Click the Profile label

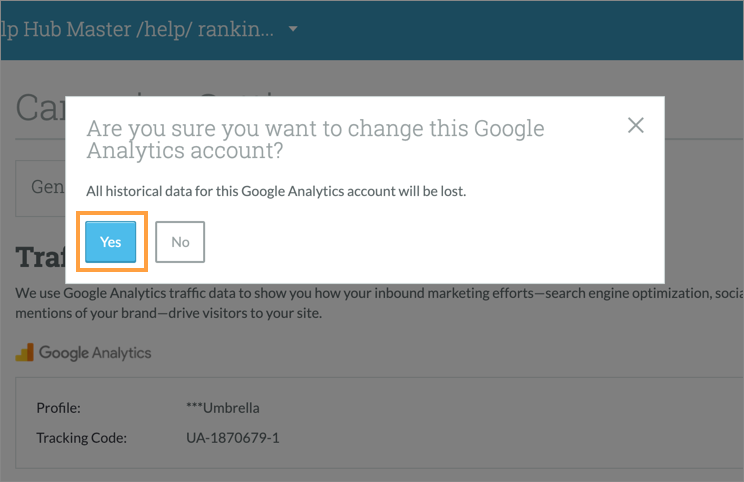click(58, 408)
